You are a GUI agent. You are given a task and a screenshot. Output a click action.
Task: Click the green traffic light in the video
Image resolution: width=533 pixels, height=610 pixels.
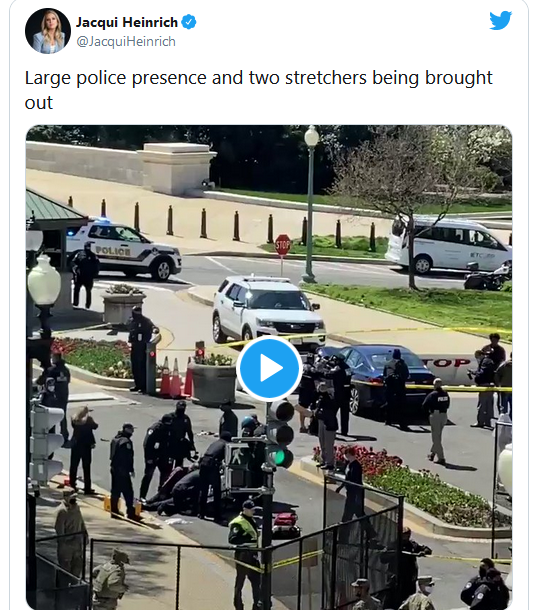[279, 458]
